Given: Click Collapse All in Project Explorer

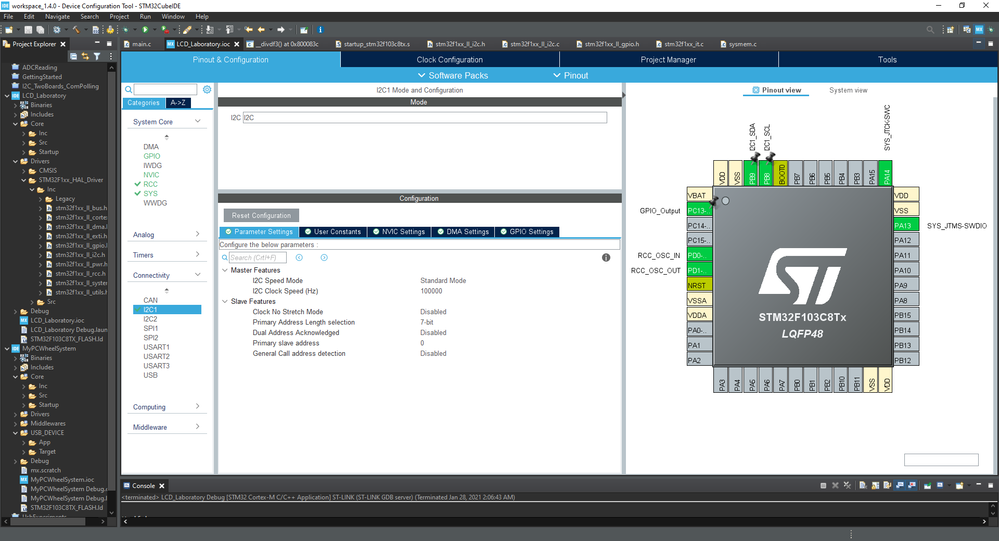Looking at the screenshot, I should point(73,56).
